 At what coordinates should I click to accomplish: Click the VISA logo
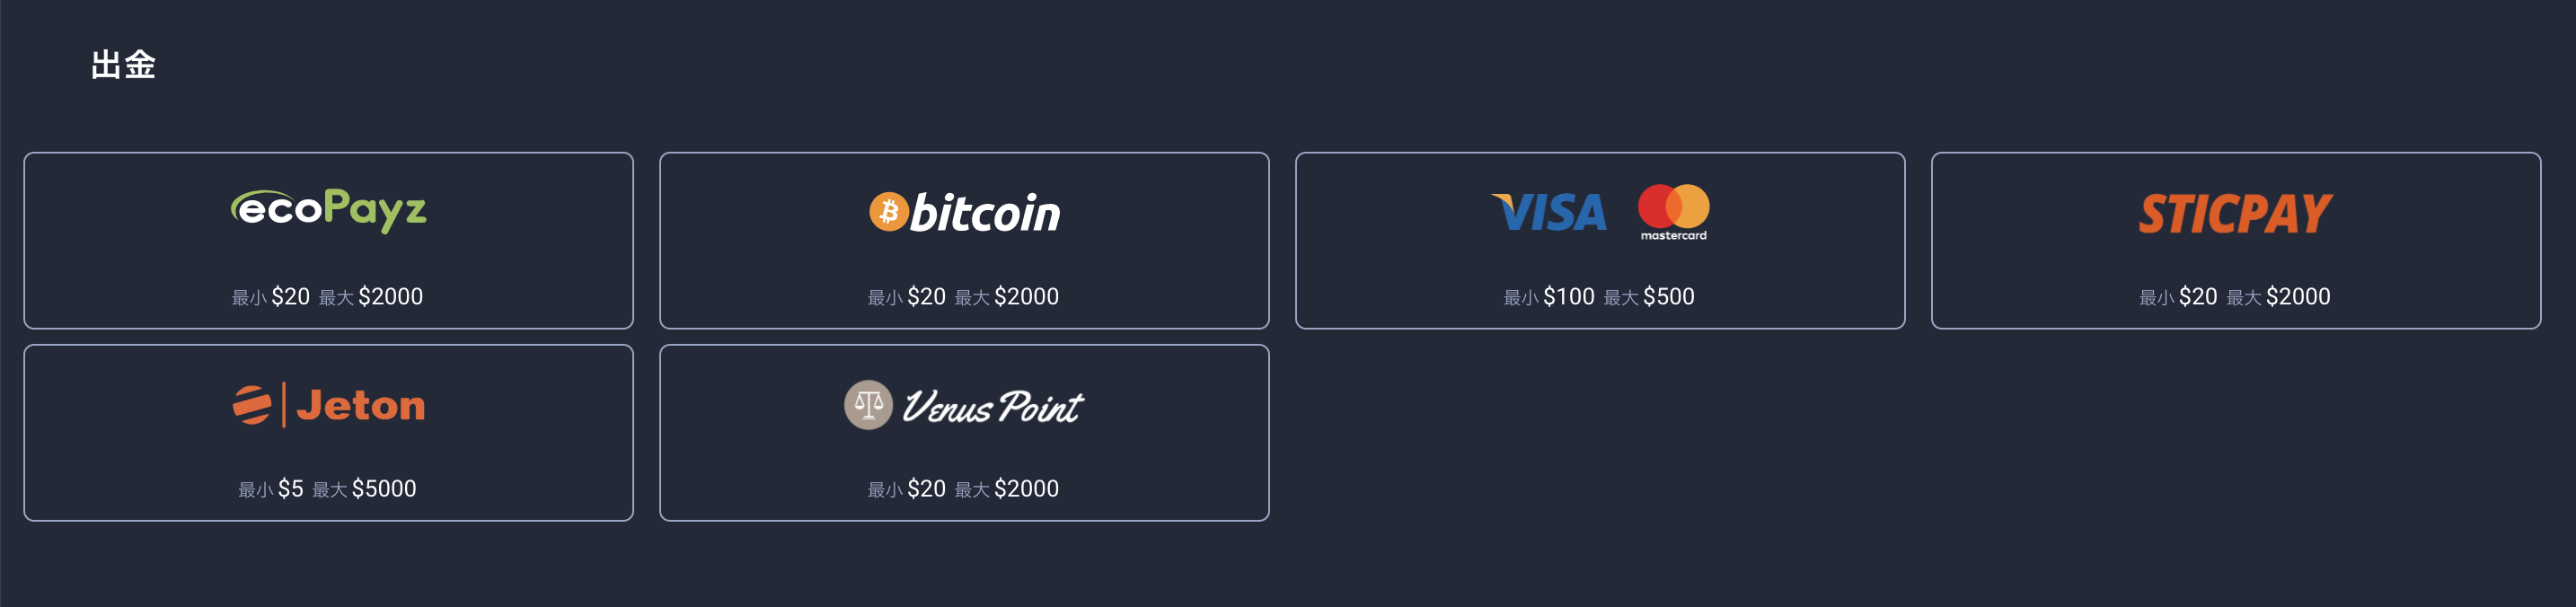coord(1549,212)
